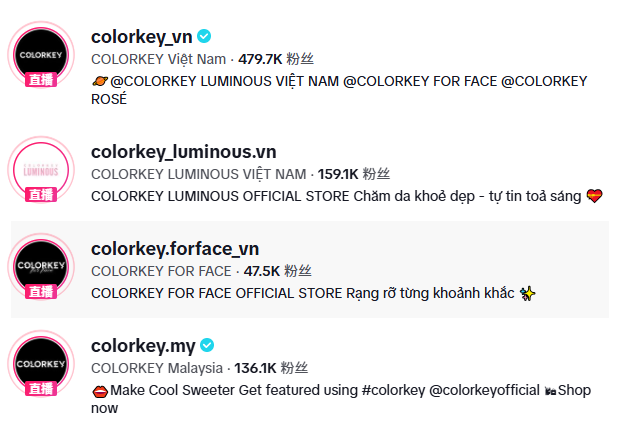Open colorkey.forface_vn profile avatar
623x440 pixels.
click(x=41, y=263)
